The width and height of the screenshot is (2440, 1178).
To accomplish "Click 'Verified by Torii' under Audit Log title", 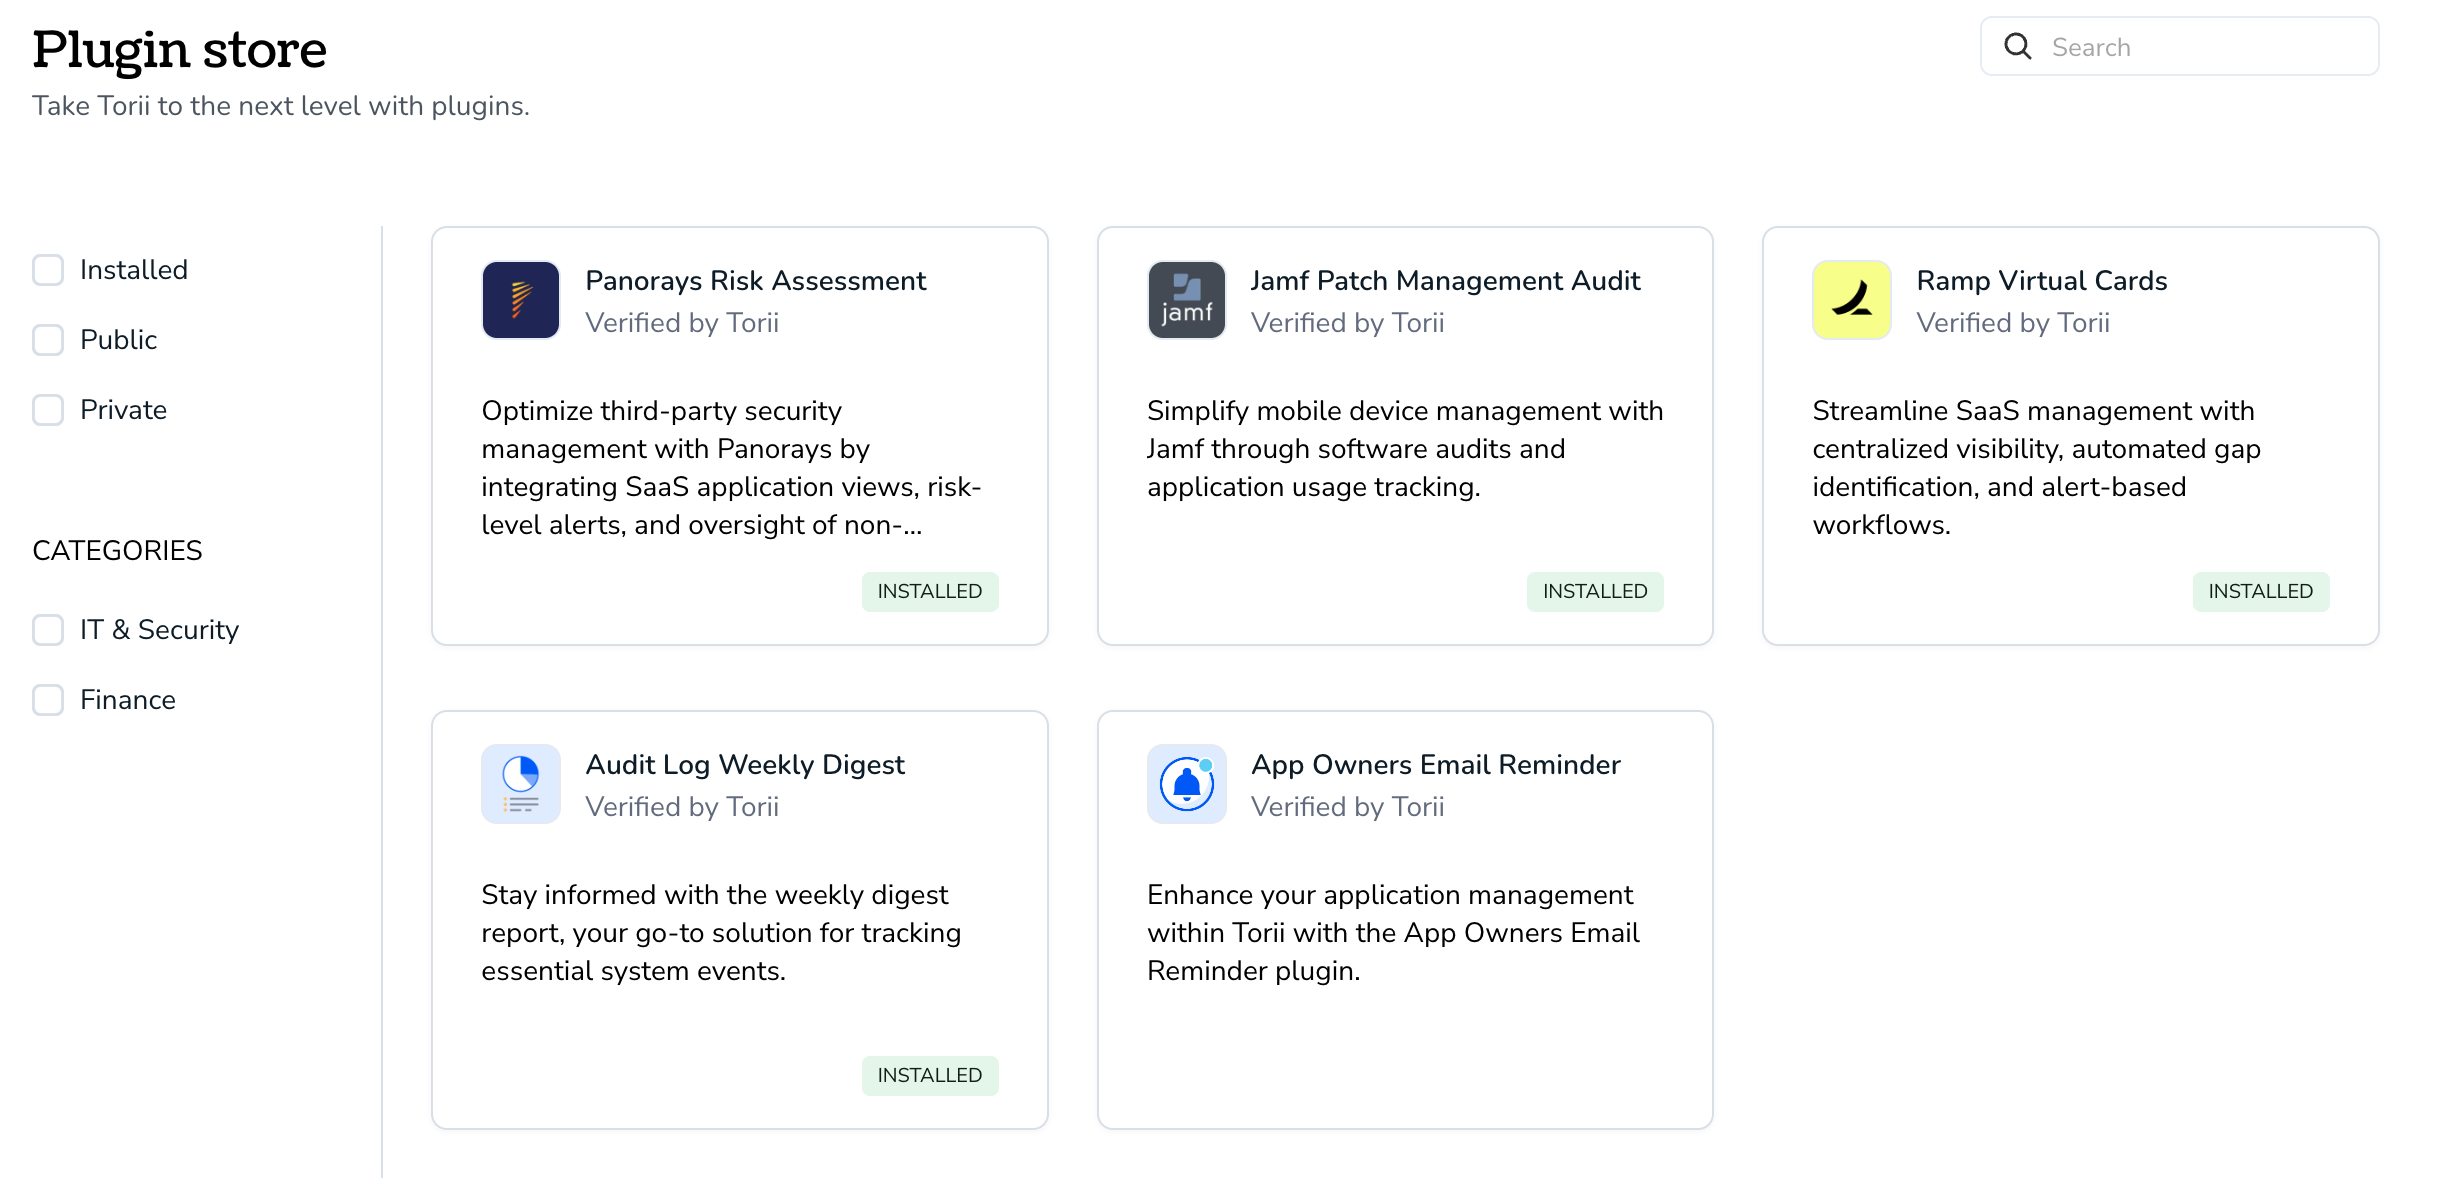I will point(682,807).
